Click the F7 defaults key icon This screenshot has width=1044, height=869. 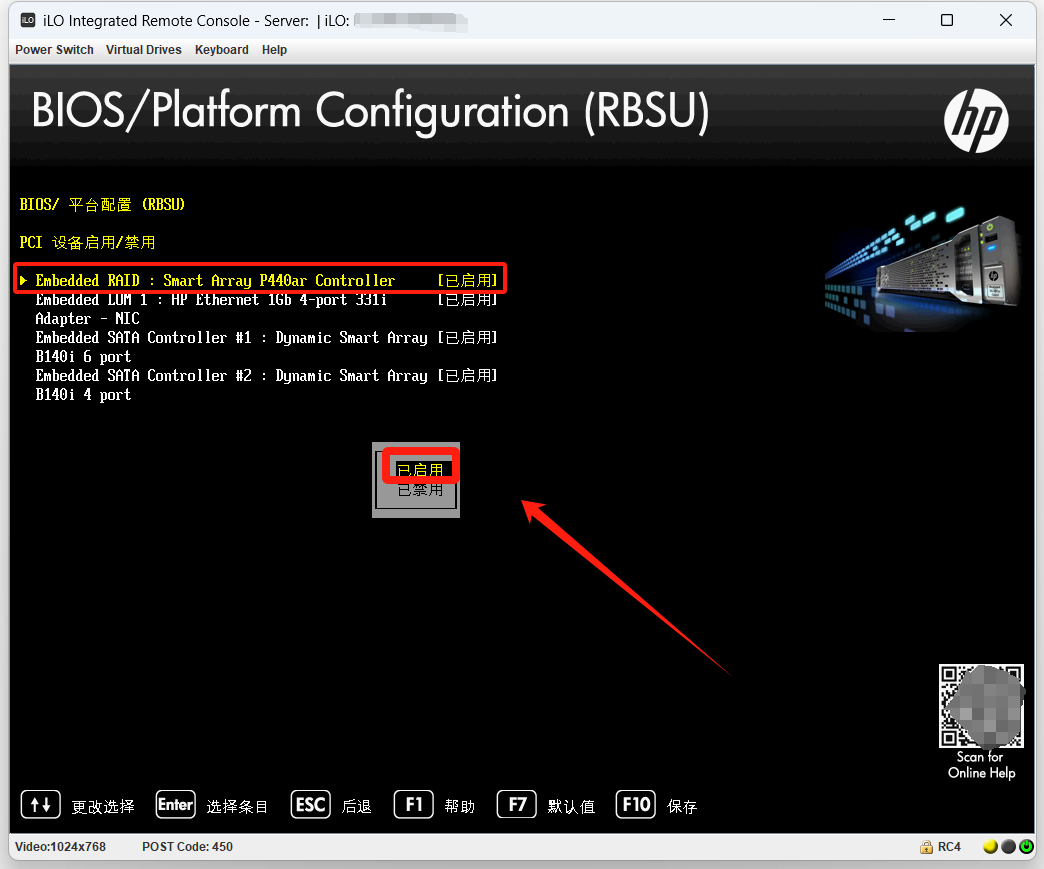click(517, 804)
